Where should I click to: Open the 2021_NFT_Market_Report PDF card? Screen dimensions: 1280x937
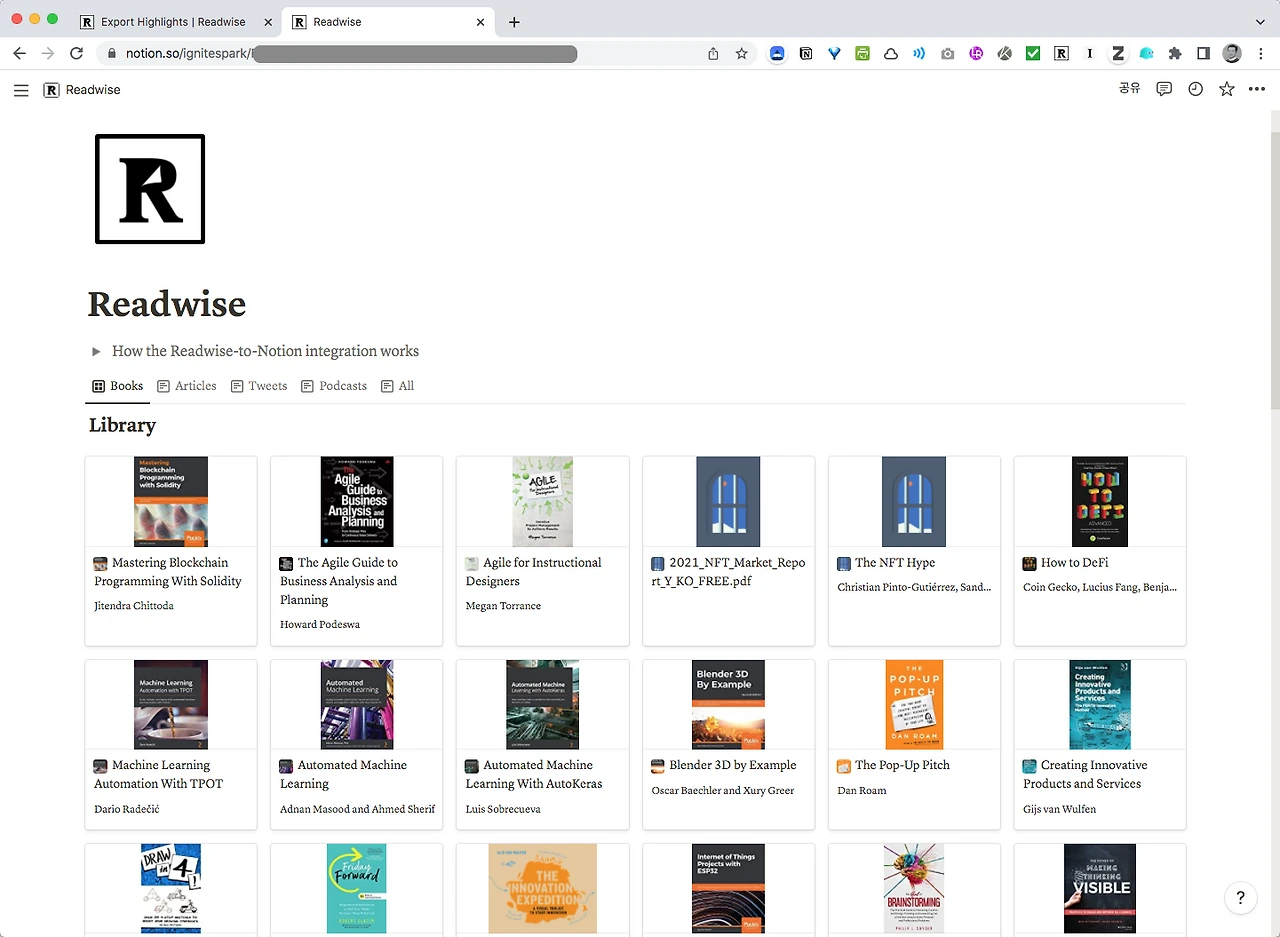[x=729, y=551]
